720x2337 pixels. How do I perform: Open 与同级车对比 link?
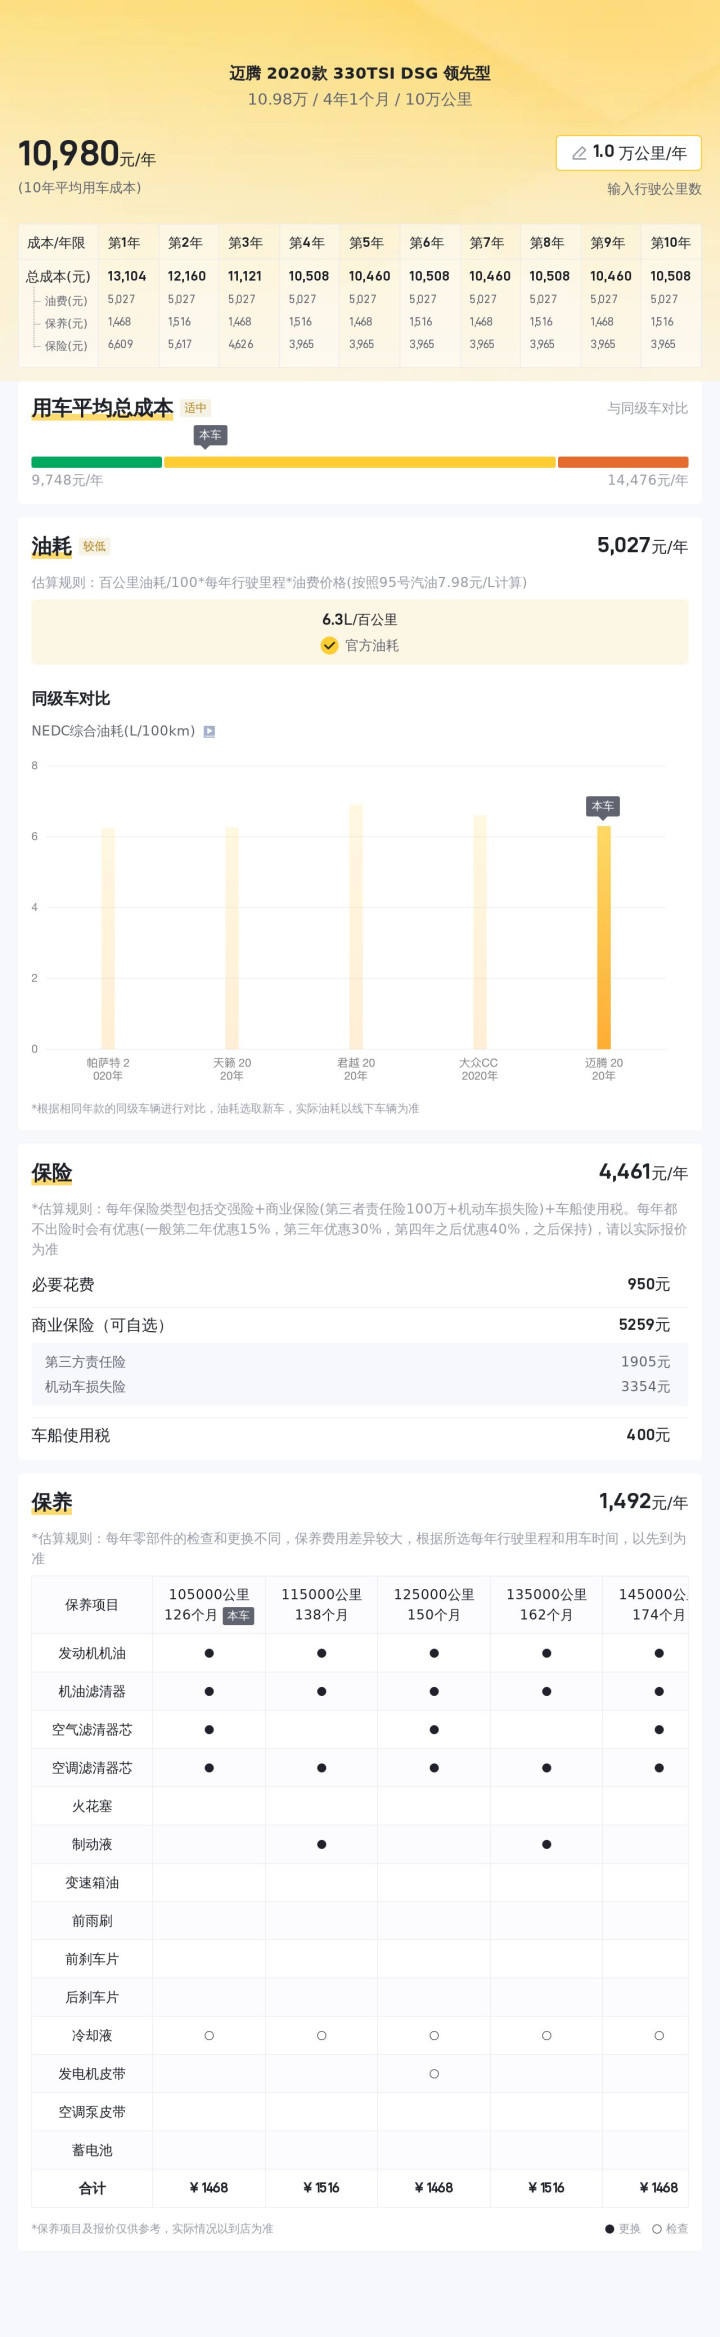(x=648, y=408)
